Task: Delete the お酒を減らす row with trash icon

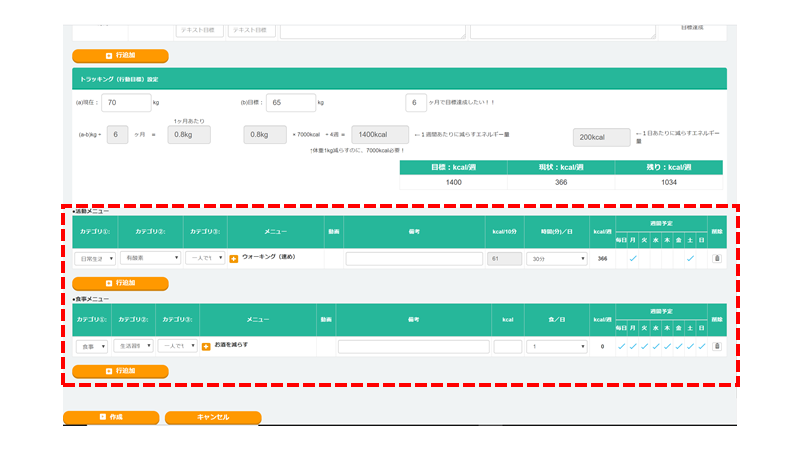Action: point(716,346)
